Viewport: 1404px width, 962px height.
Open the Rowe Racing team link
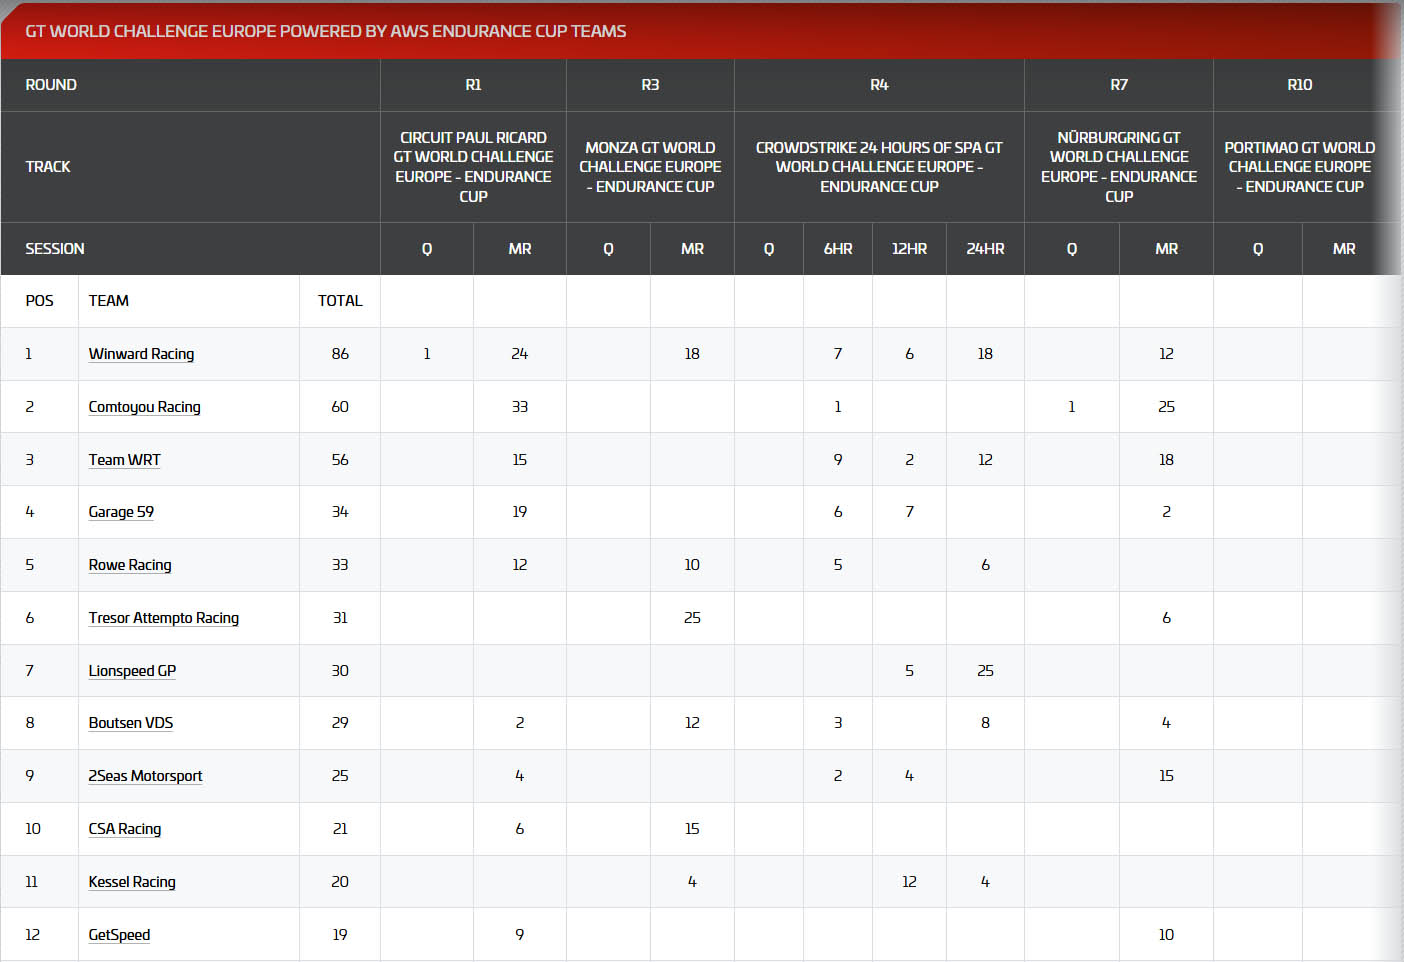pyautogui.click(x=130, y=565)
